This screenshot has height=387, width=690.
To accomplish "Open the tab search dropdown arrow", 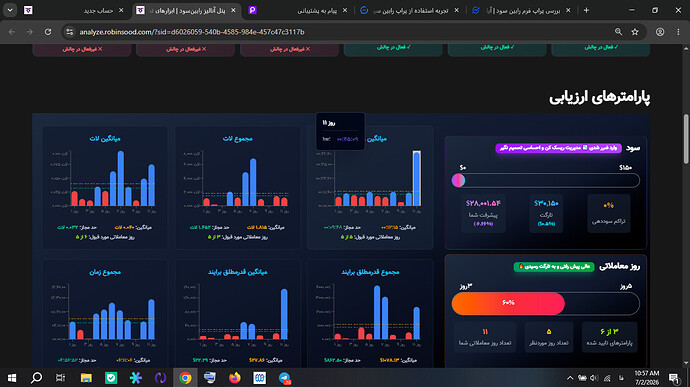I will [x=10, y=10].
